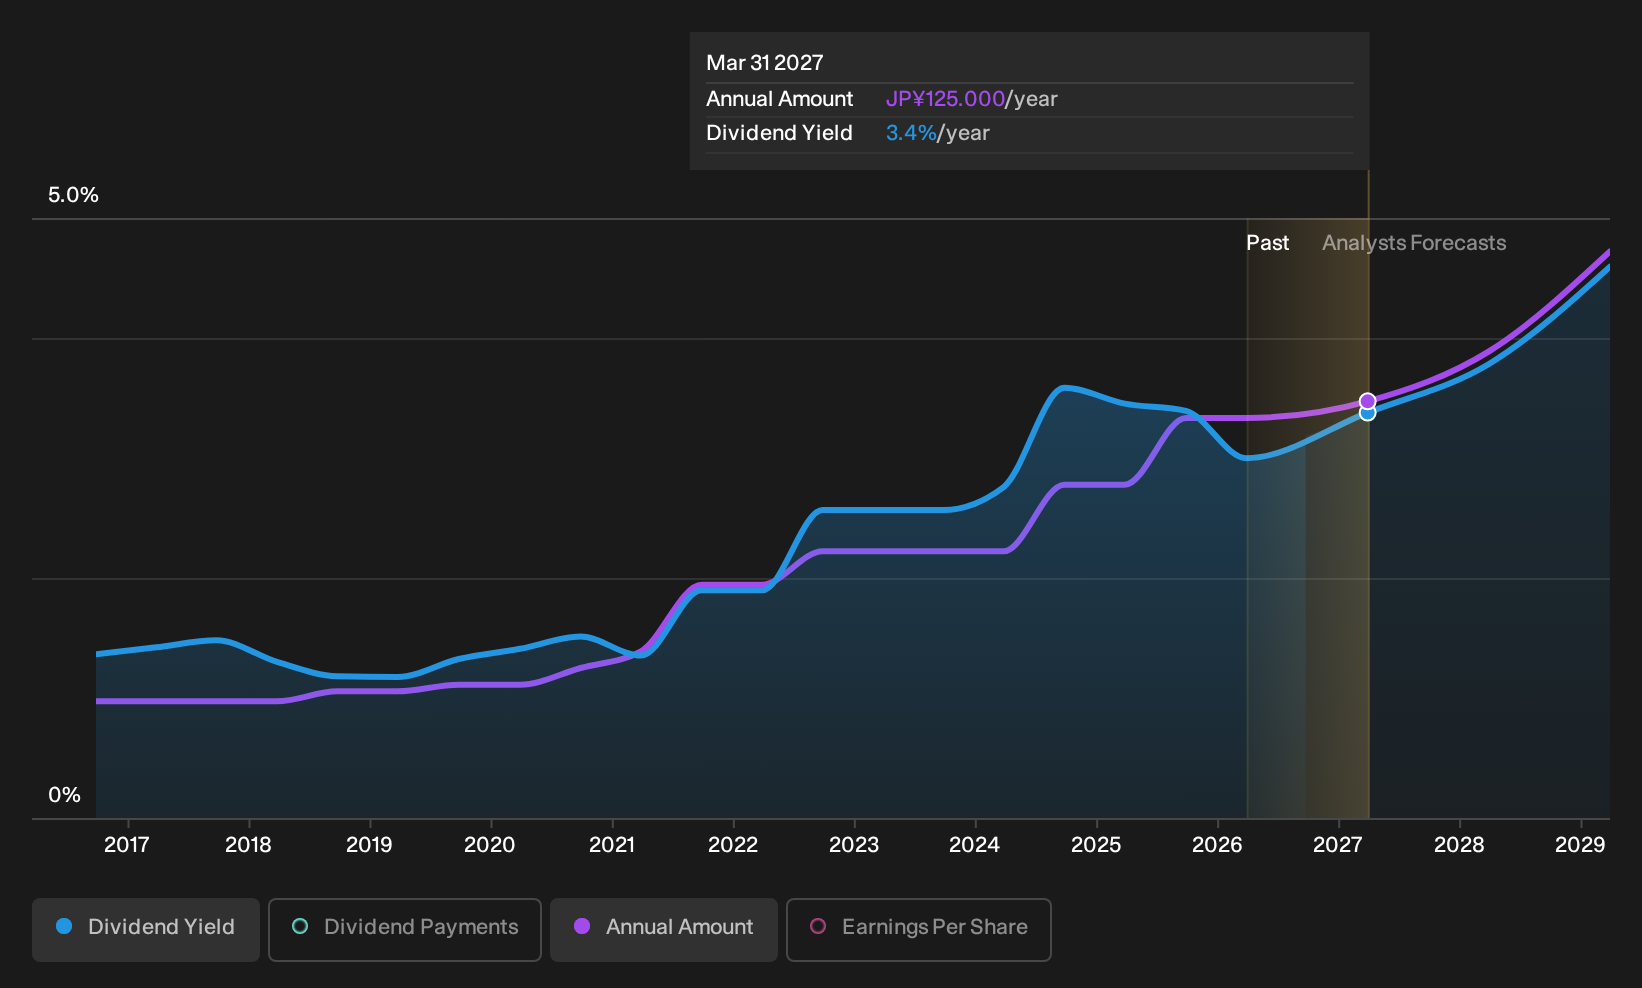Click the 5.0% y-axis label
The height and width of the screenshot is (988, 1642).
(73, 195)
